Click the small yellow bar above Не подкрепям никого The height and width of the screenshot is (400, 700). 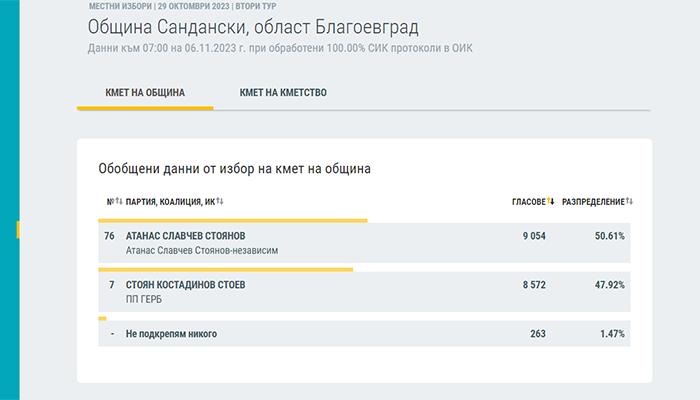click(x=102, y=318)
